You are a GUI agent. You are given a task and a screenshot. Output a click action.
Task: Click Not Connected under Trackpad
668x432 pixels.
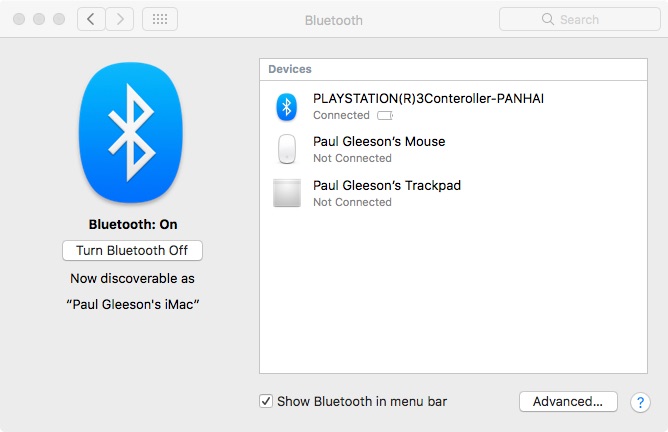click(x=352, y=202)
